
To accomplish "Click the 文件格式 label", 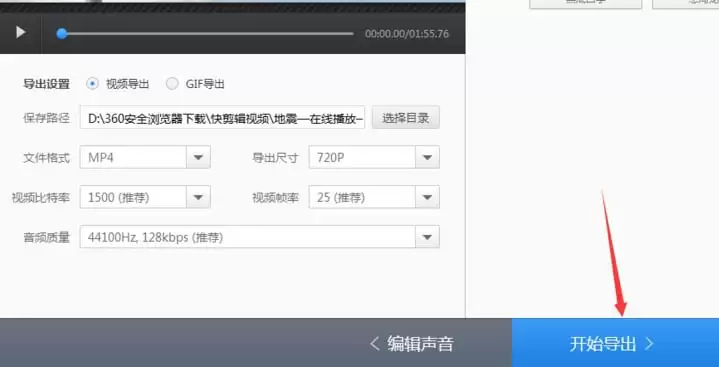I will 46,158.
